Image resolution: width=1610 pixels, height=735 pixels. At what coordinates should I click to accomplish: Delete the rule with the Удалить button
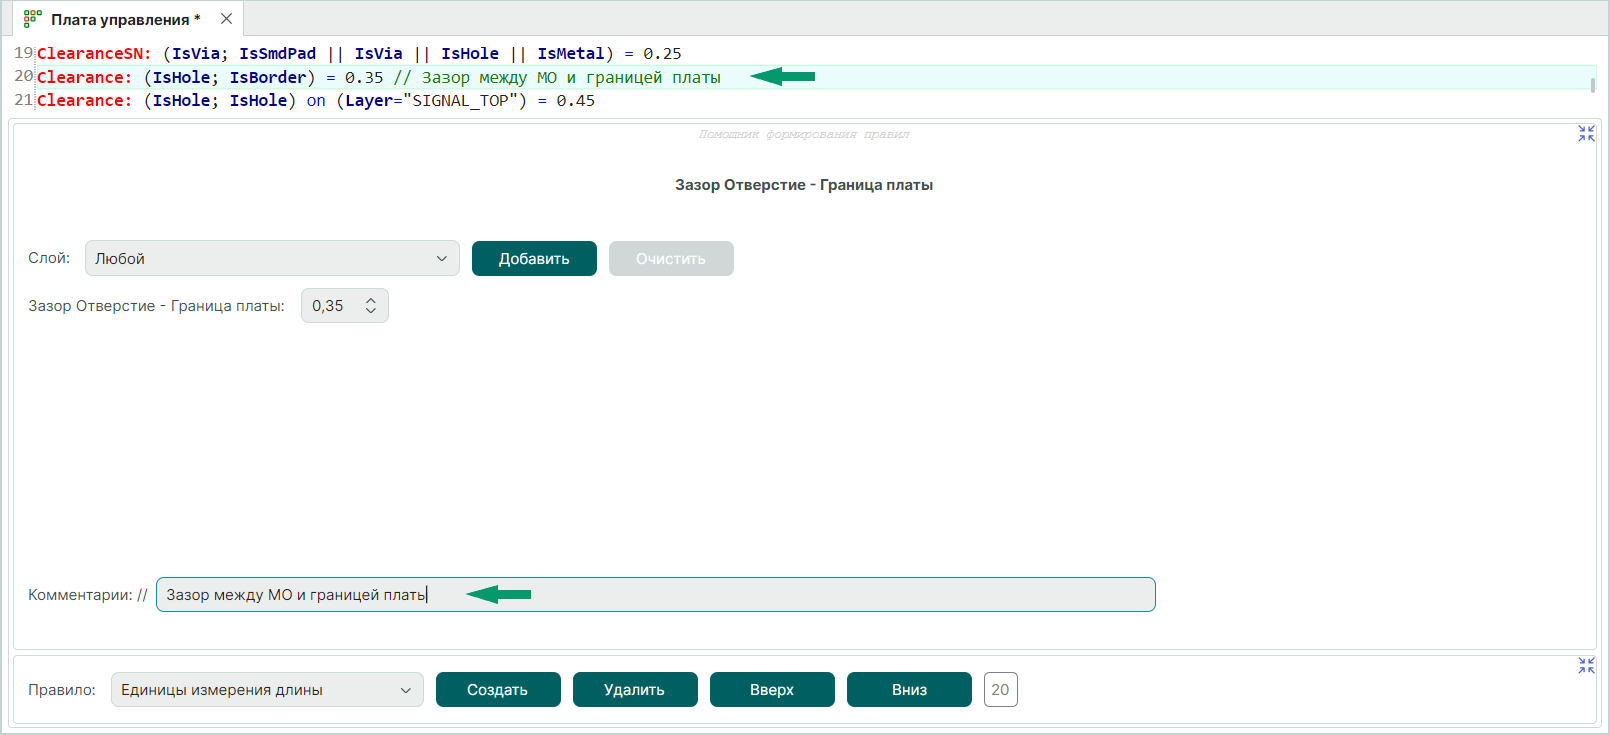click(634, 690)
